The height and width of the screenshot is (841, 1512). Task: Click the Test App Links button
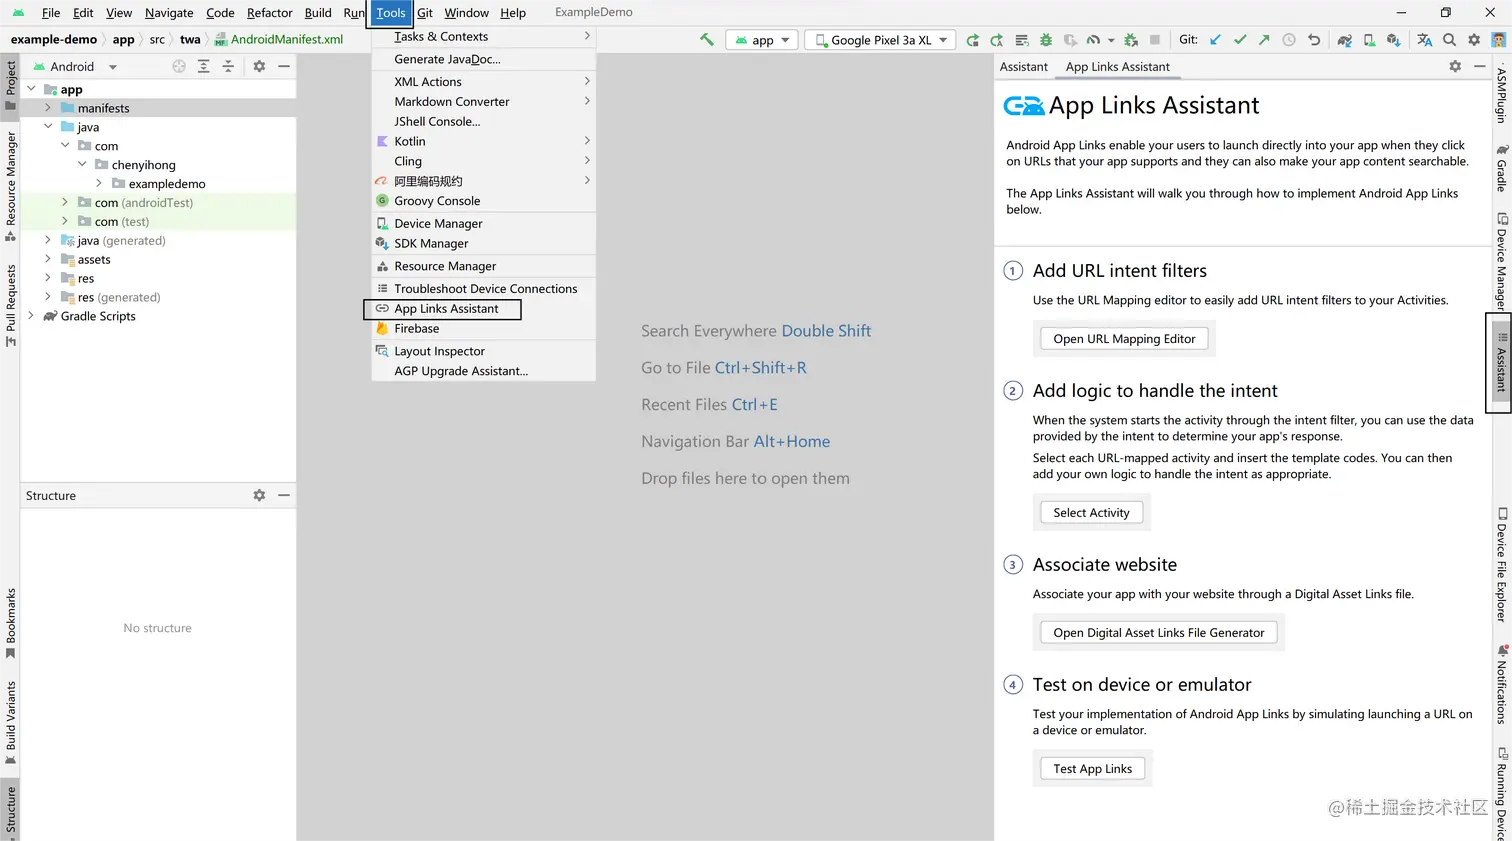[x=1092, y=769]
